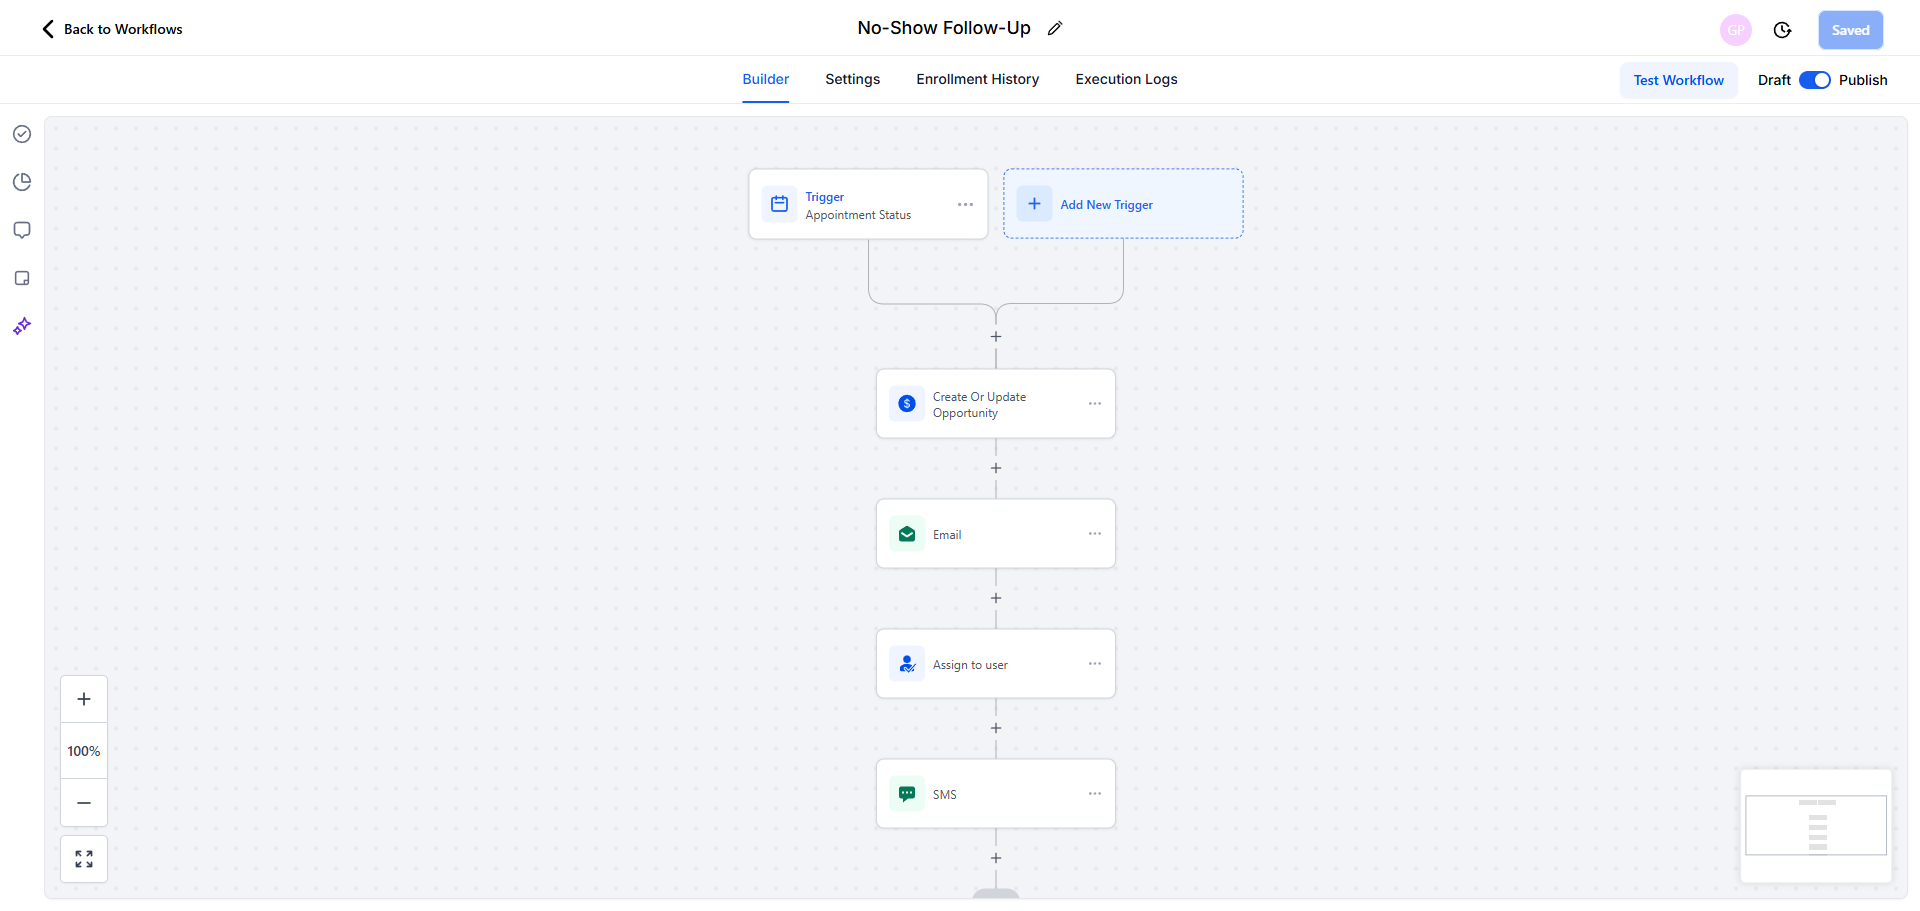
Task: Click the plus icon in Add New Trigger
Action: [1034, 204]
